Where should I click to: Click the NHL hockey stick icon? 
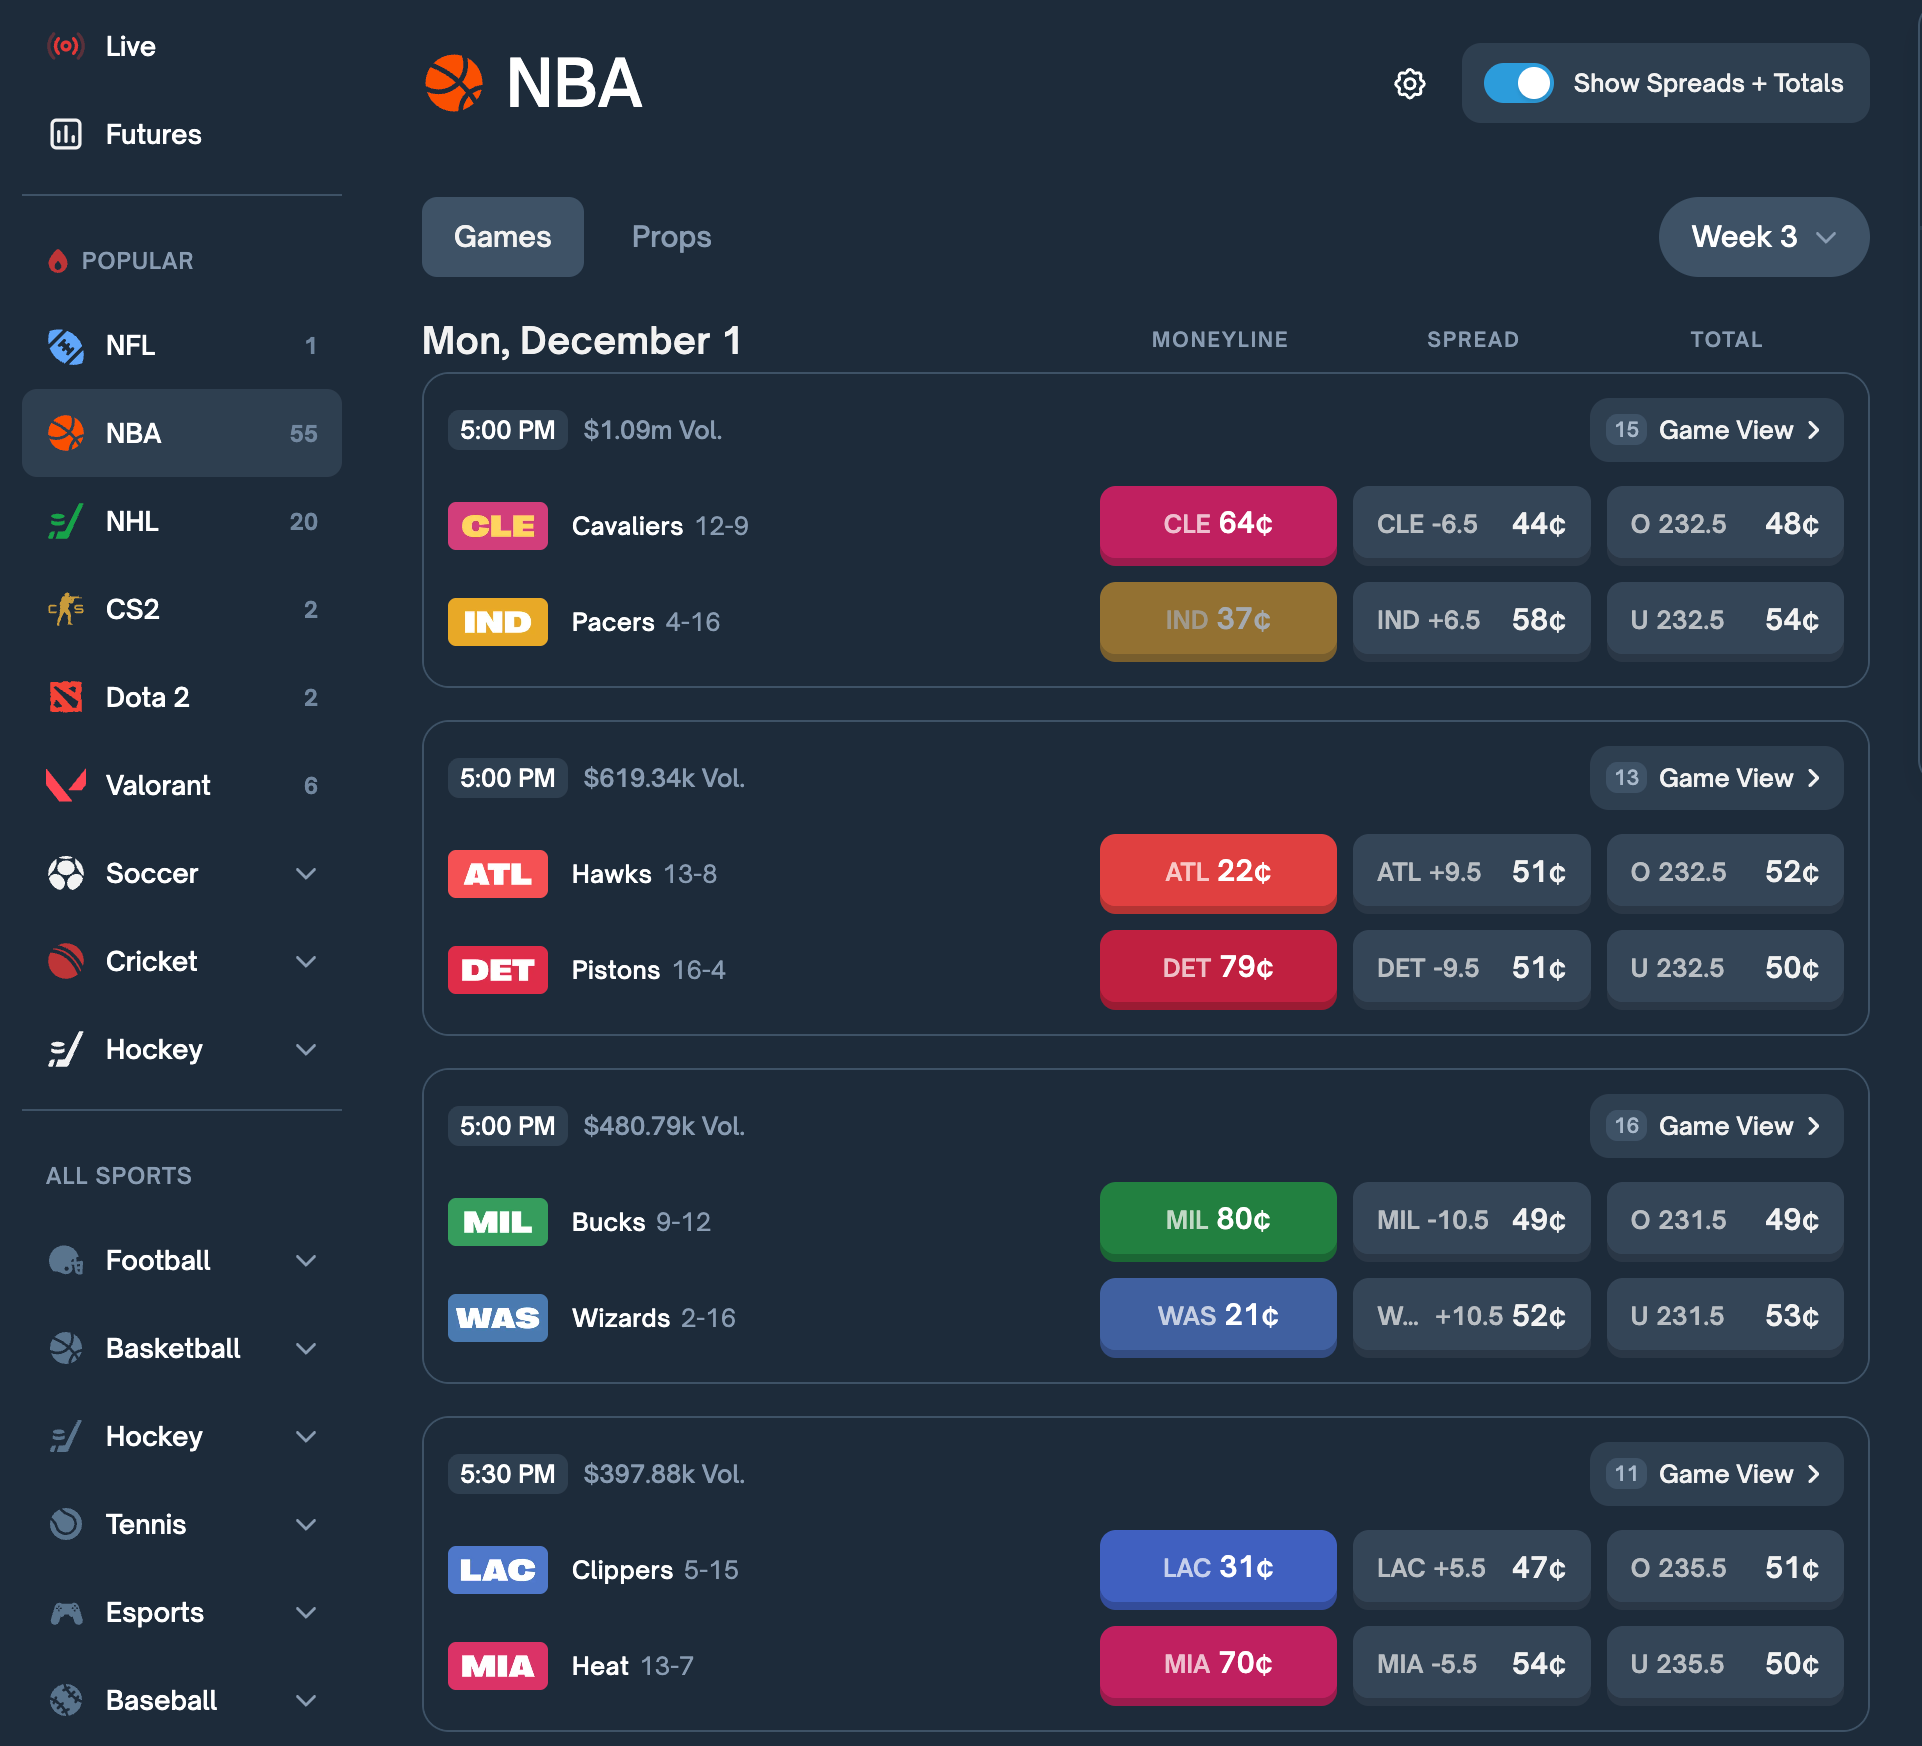[x=66, y=522]
